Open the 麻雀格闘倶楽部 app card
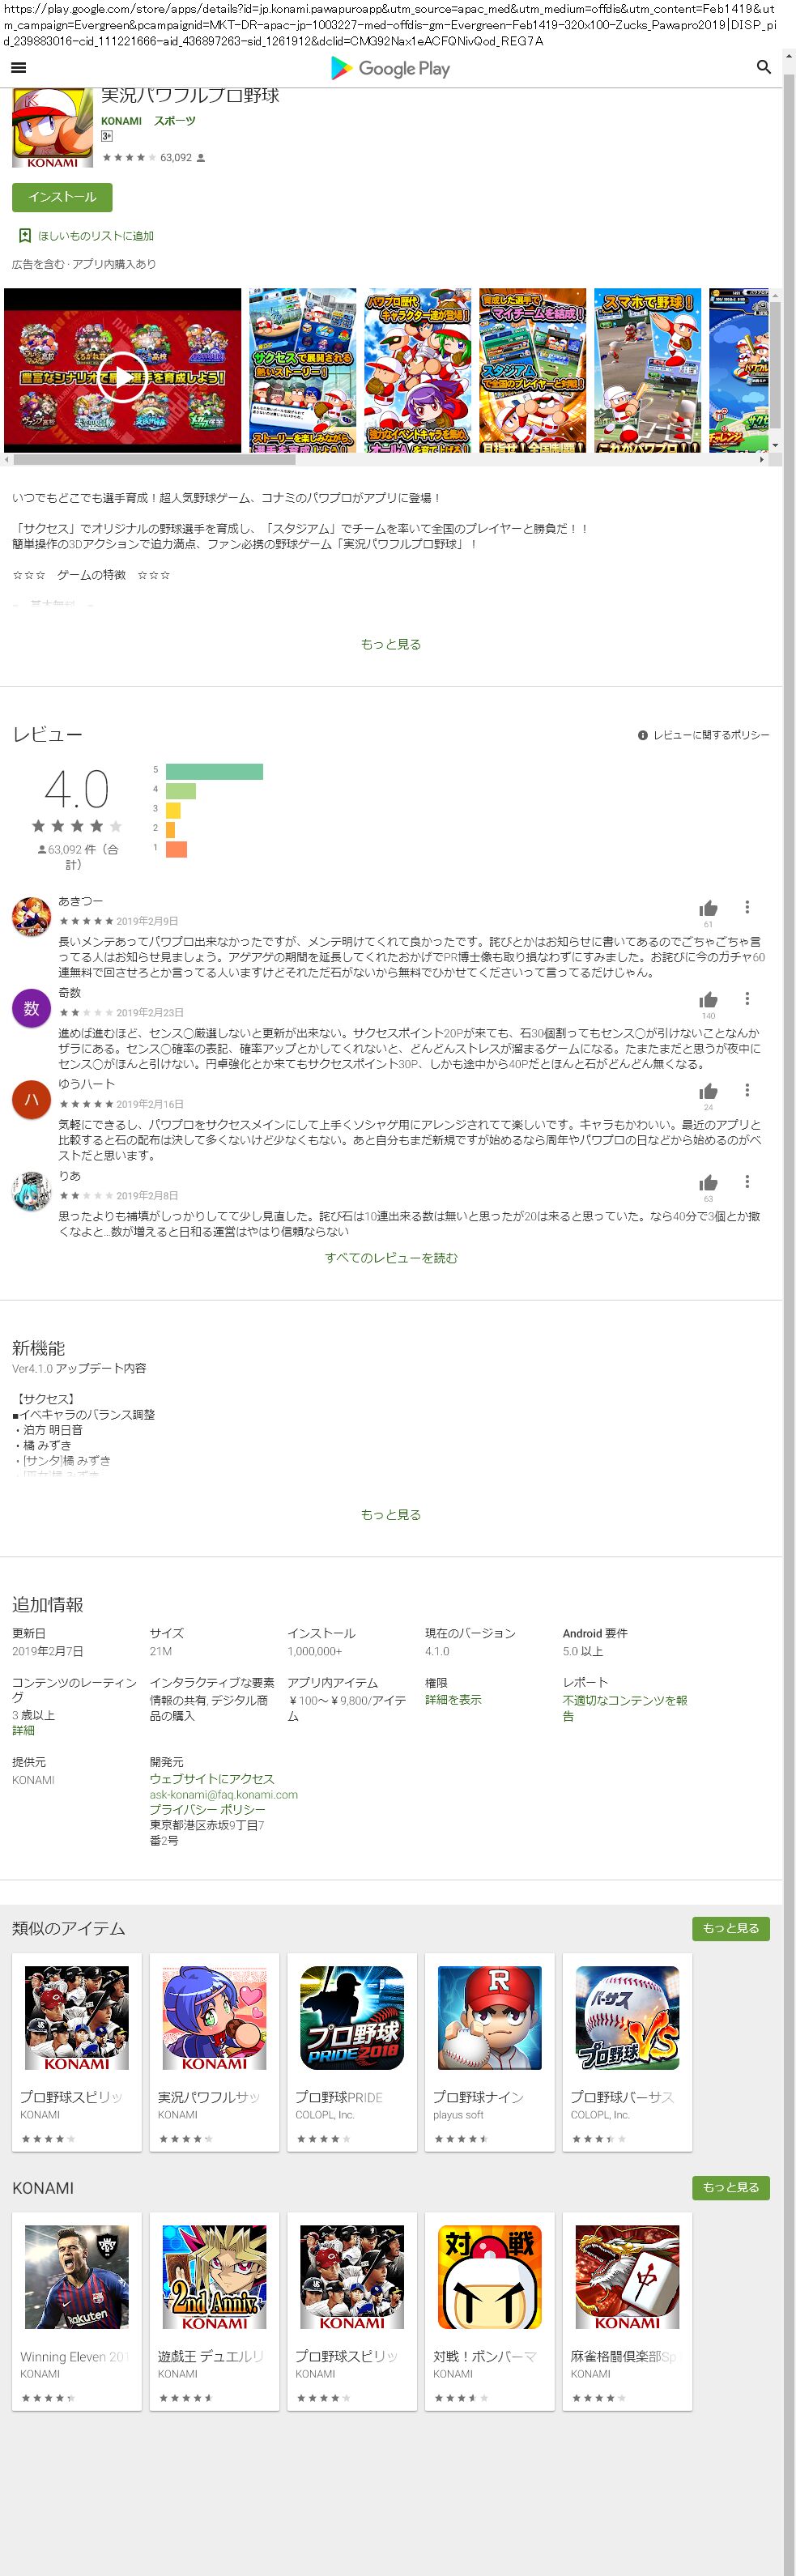Viewport: 796px width, 2576px height. point(627,2311)
